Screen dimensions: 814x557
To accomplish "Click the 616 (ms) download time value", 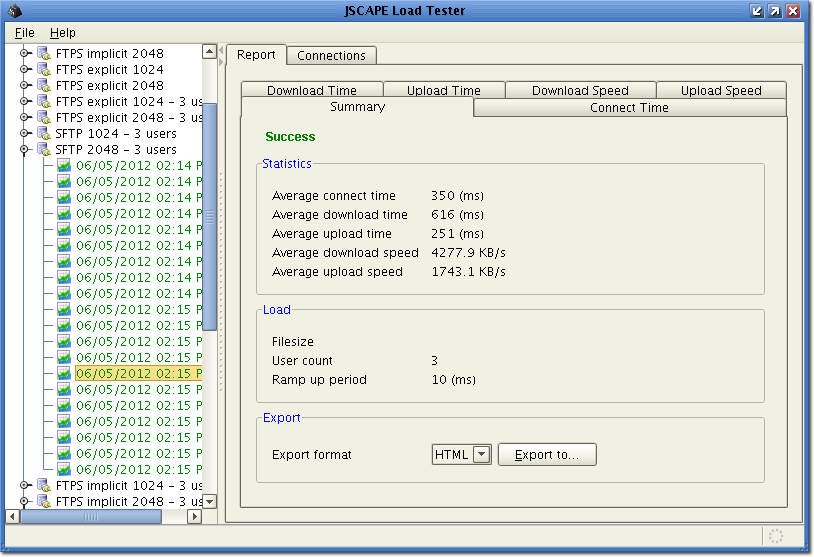I will (457, 215).
